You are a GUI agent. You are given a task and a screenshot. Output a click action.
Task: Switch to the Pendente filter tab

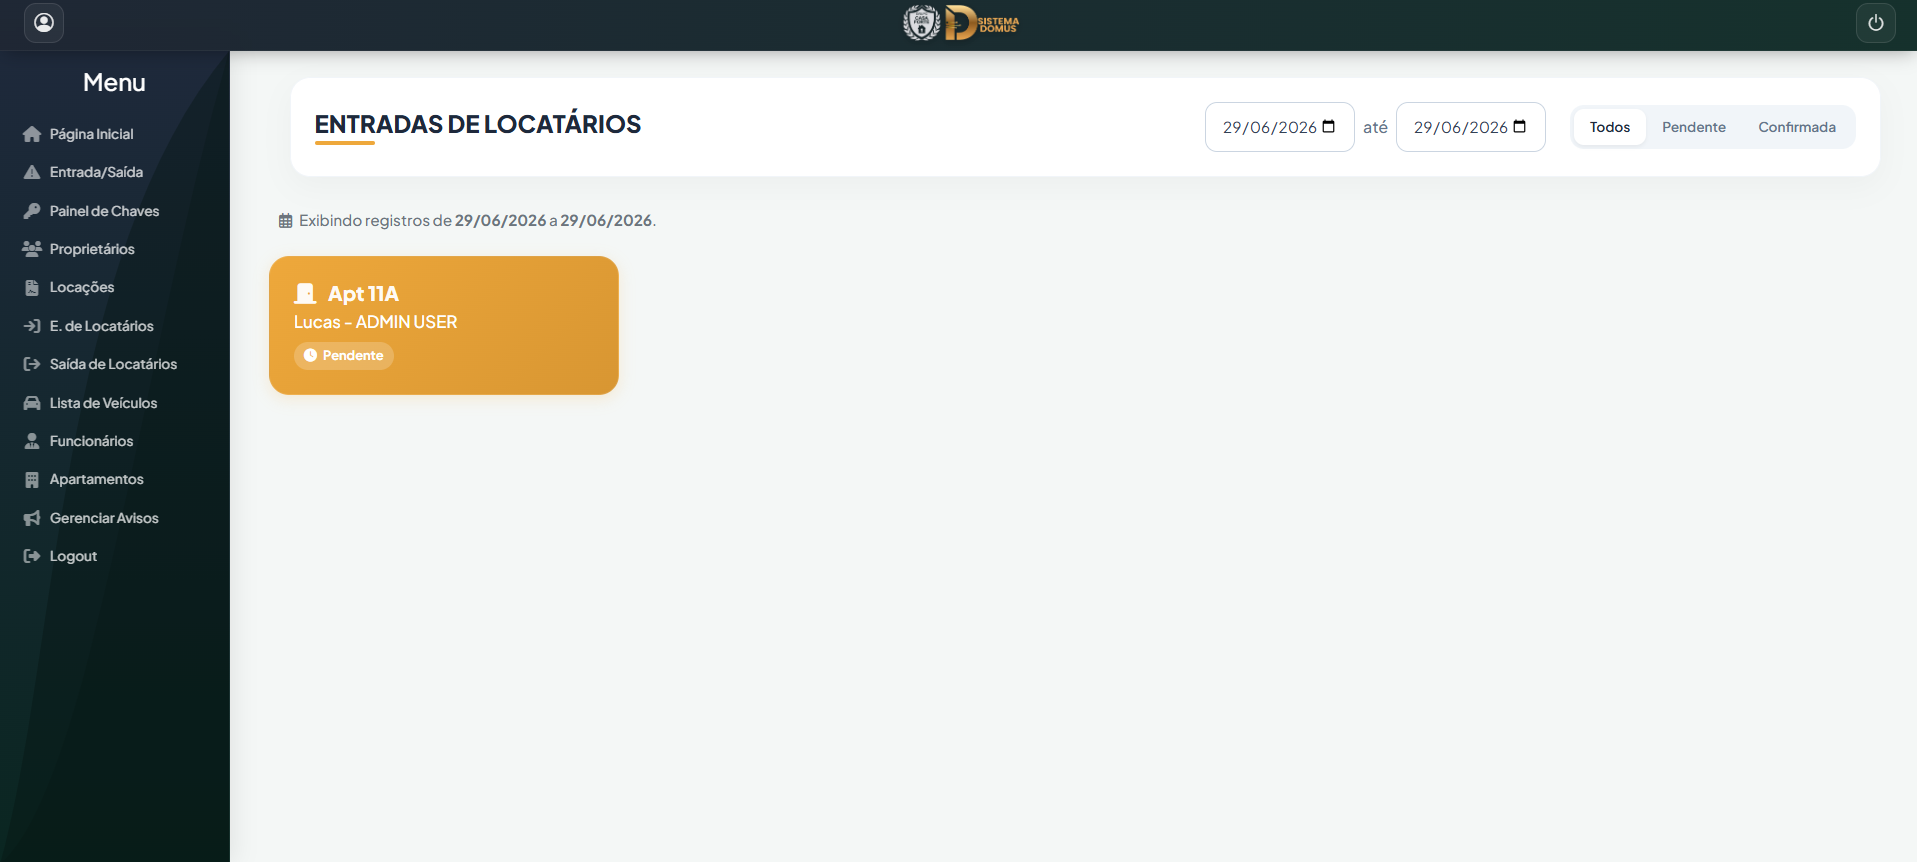click(1694, 127)
